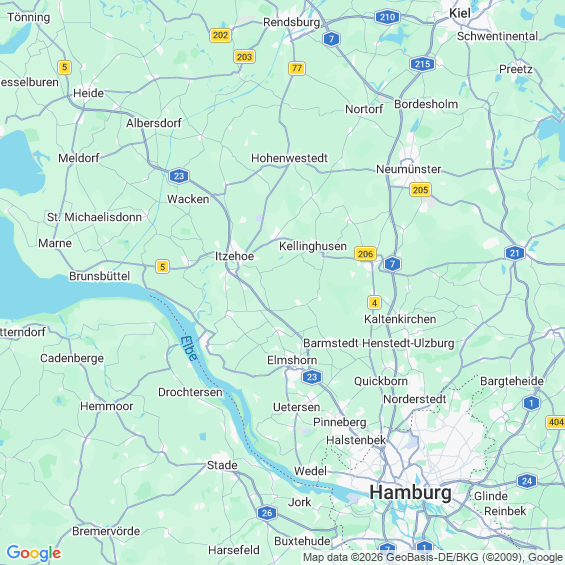Click the Brunsbüttel town label

point(99,276)
